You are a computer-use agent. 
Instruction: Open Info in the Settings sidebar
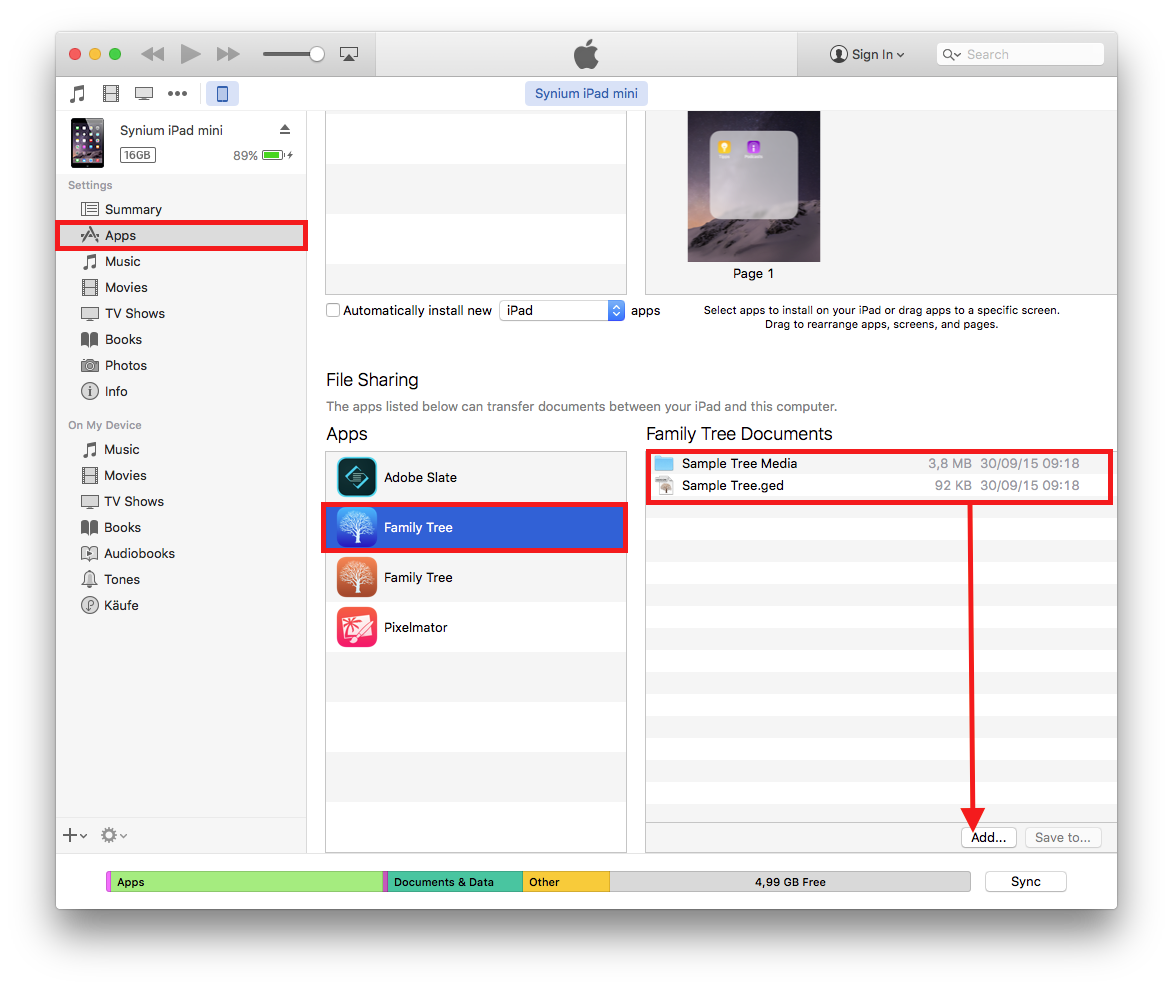pyautogui.click(x=181, y=391)
